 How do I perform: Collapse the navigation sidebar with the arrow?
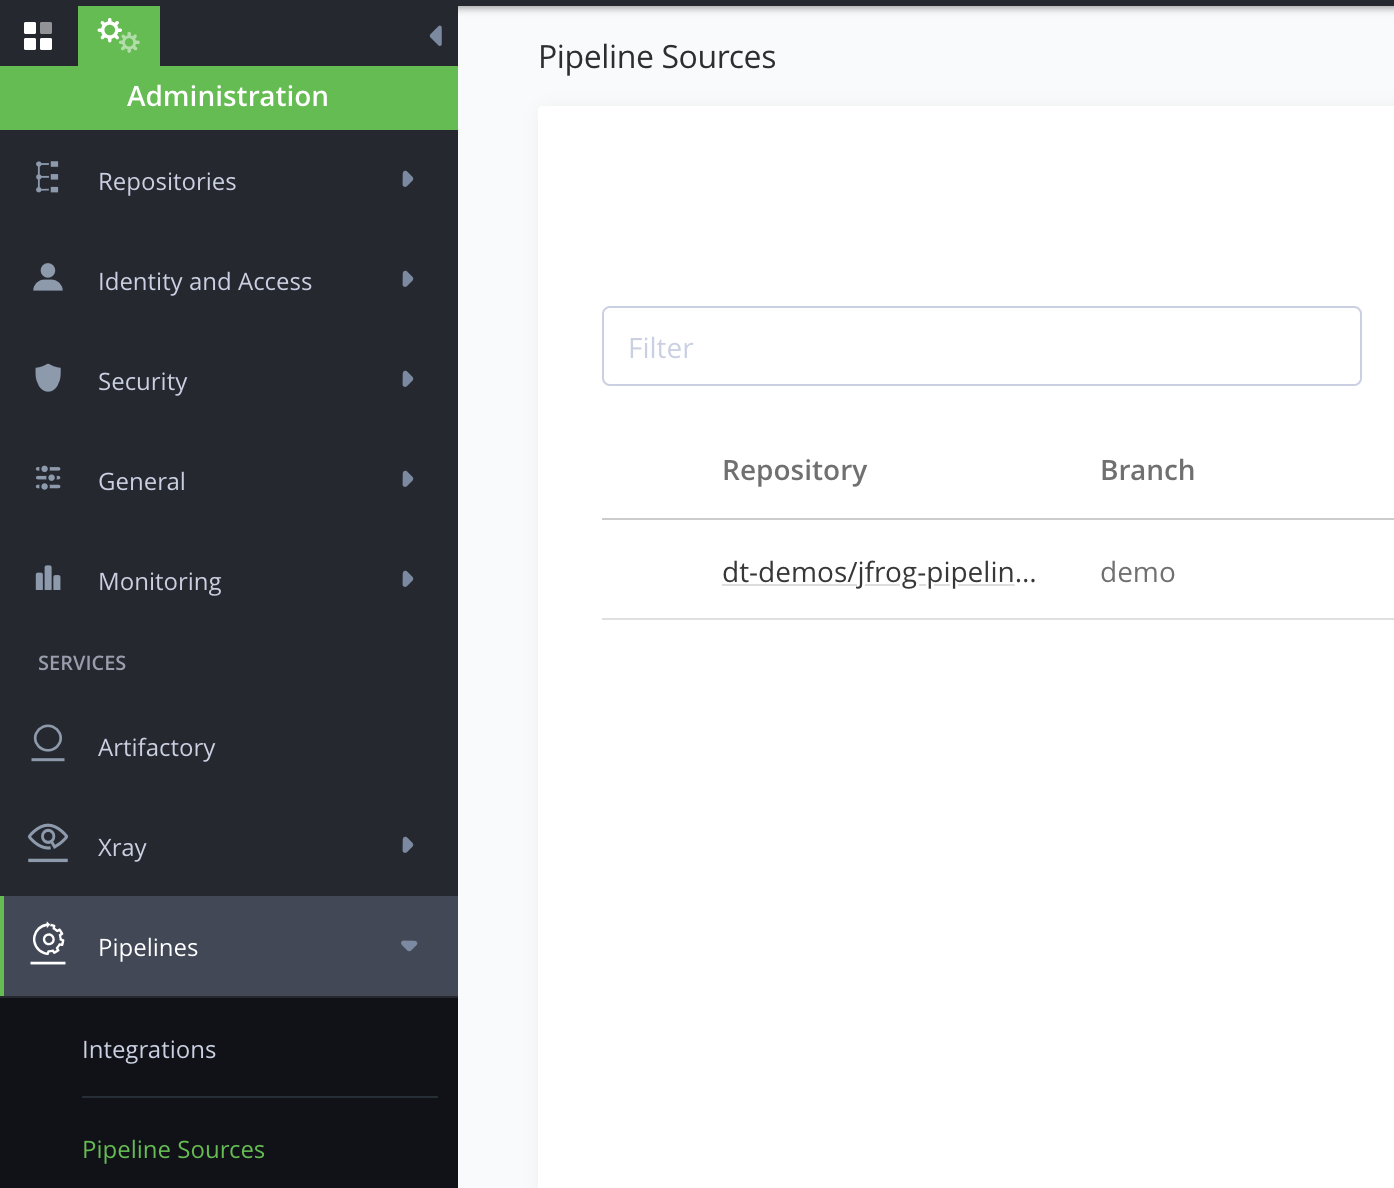[434, 35]
